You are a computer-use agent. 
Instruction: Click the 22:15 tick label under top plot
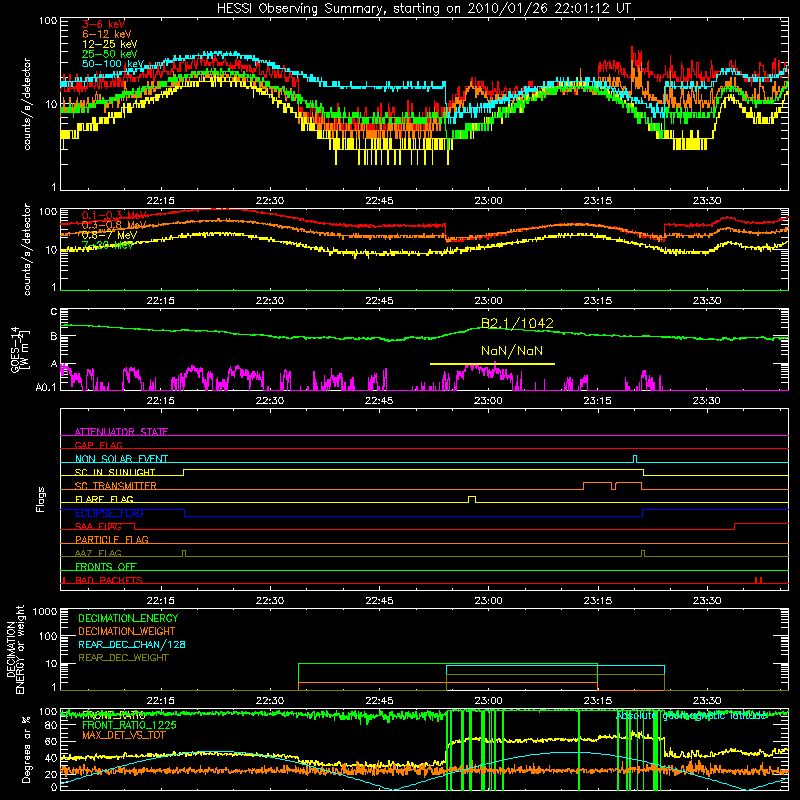160,201
